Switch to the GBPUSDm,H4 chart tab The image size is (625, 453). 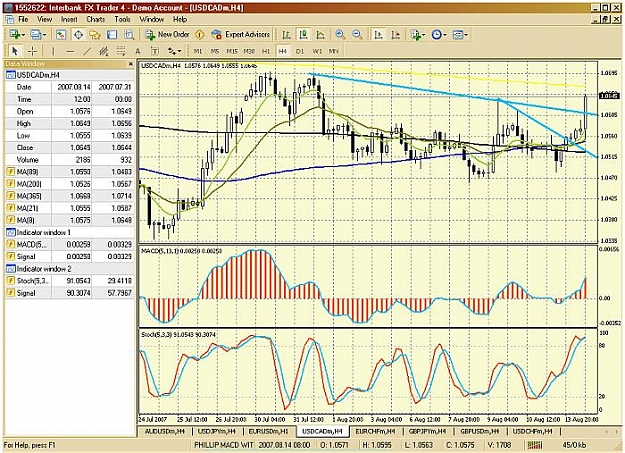(480, 431)
